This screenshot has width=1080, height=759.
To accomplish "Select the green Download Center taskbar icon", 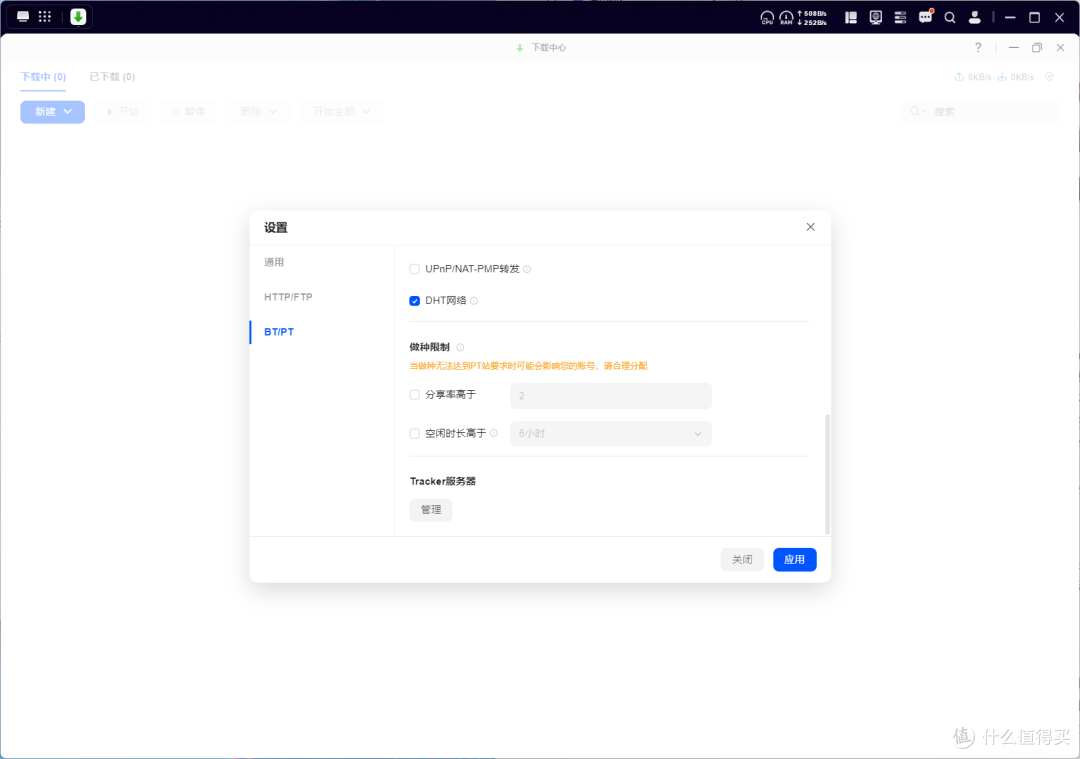I will click(x=78, y=17).
